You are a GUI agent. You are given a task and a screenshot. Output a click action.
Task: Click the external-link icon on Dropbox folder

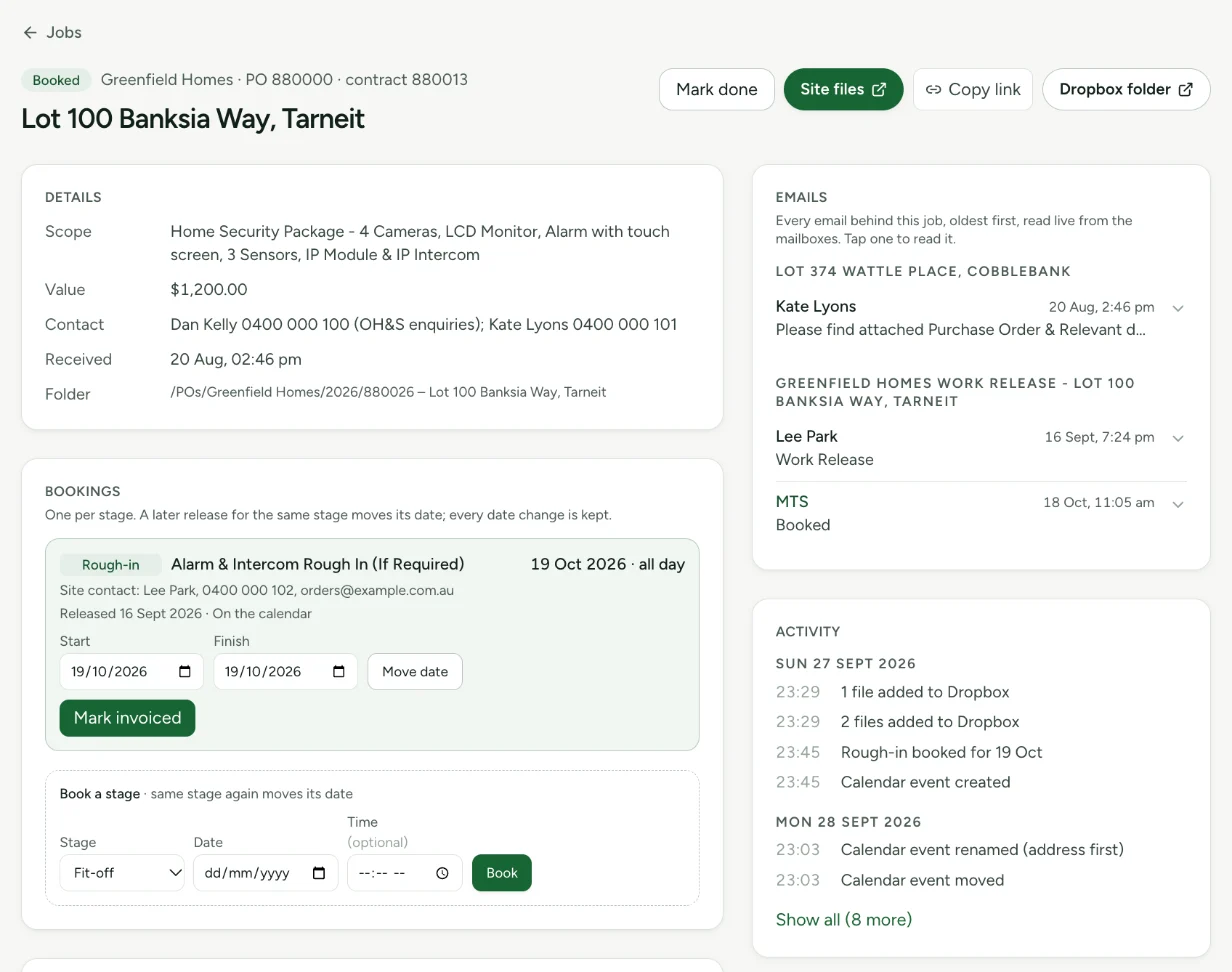click(x=1185, y=89)
